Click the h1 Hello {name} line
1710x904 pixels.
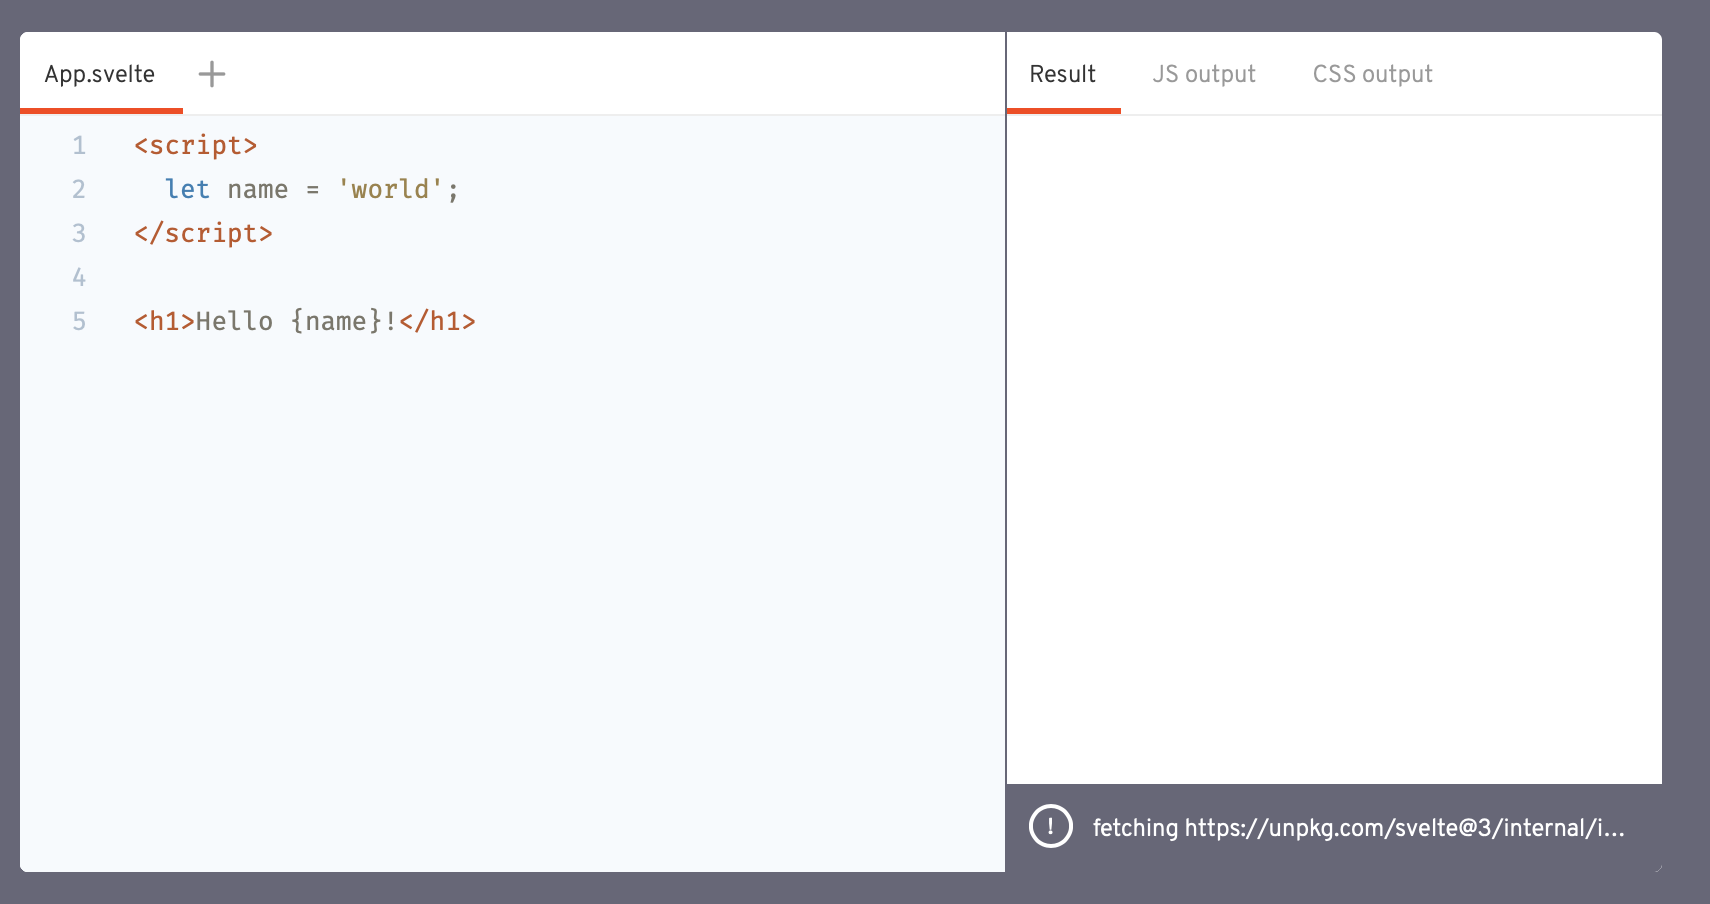click(303, 321)
